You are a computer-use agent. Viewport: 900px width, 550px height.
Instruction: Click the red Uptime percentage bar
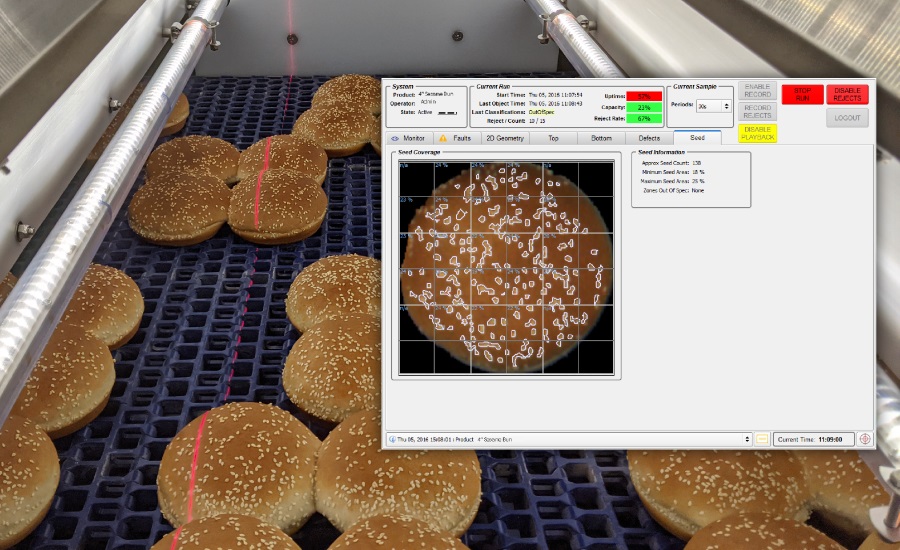pyautogui.click(x=643, y=95)
